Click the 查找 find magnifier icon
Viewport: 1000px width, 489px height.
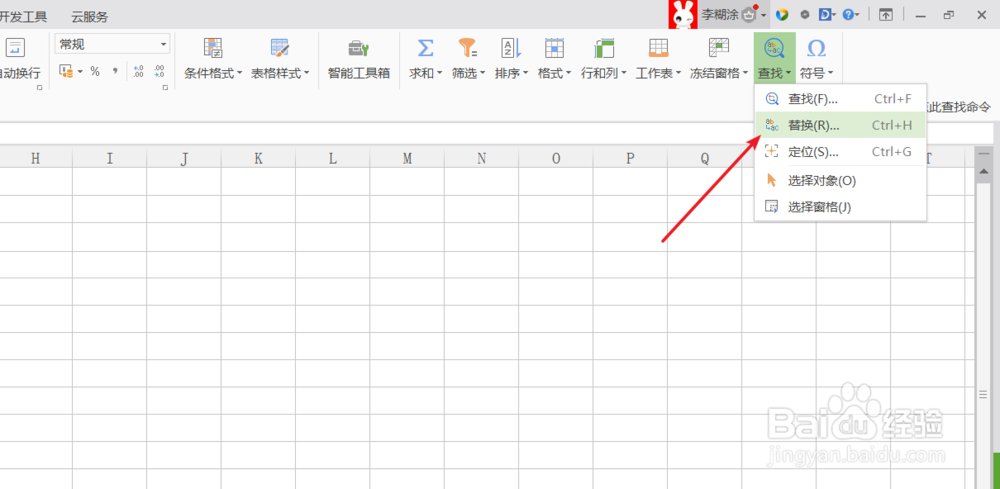tap(774, 48)
